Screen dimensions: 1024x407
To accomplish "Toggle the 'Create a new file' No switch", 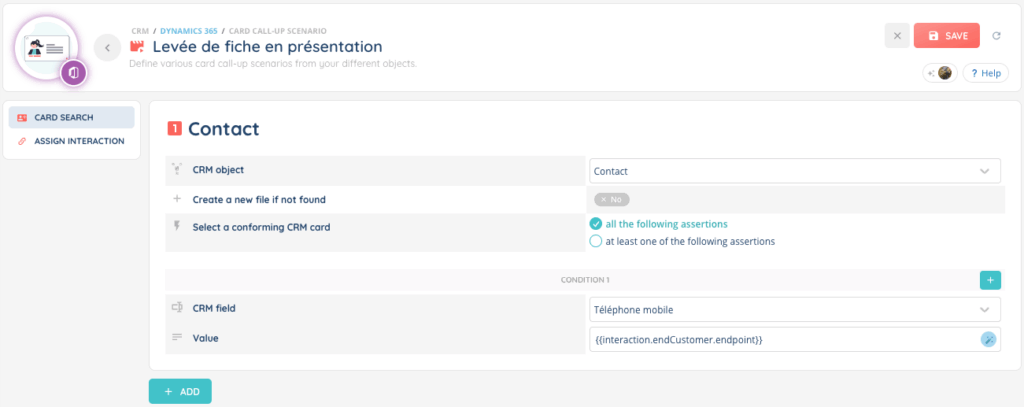I will (x=611, y=199).
